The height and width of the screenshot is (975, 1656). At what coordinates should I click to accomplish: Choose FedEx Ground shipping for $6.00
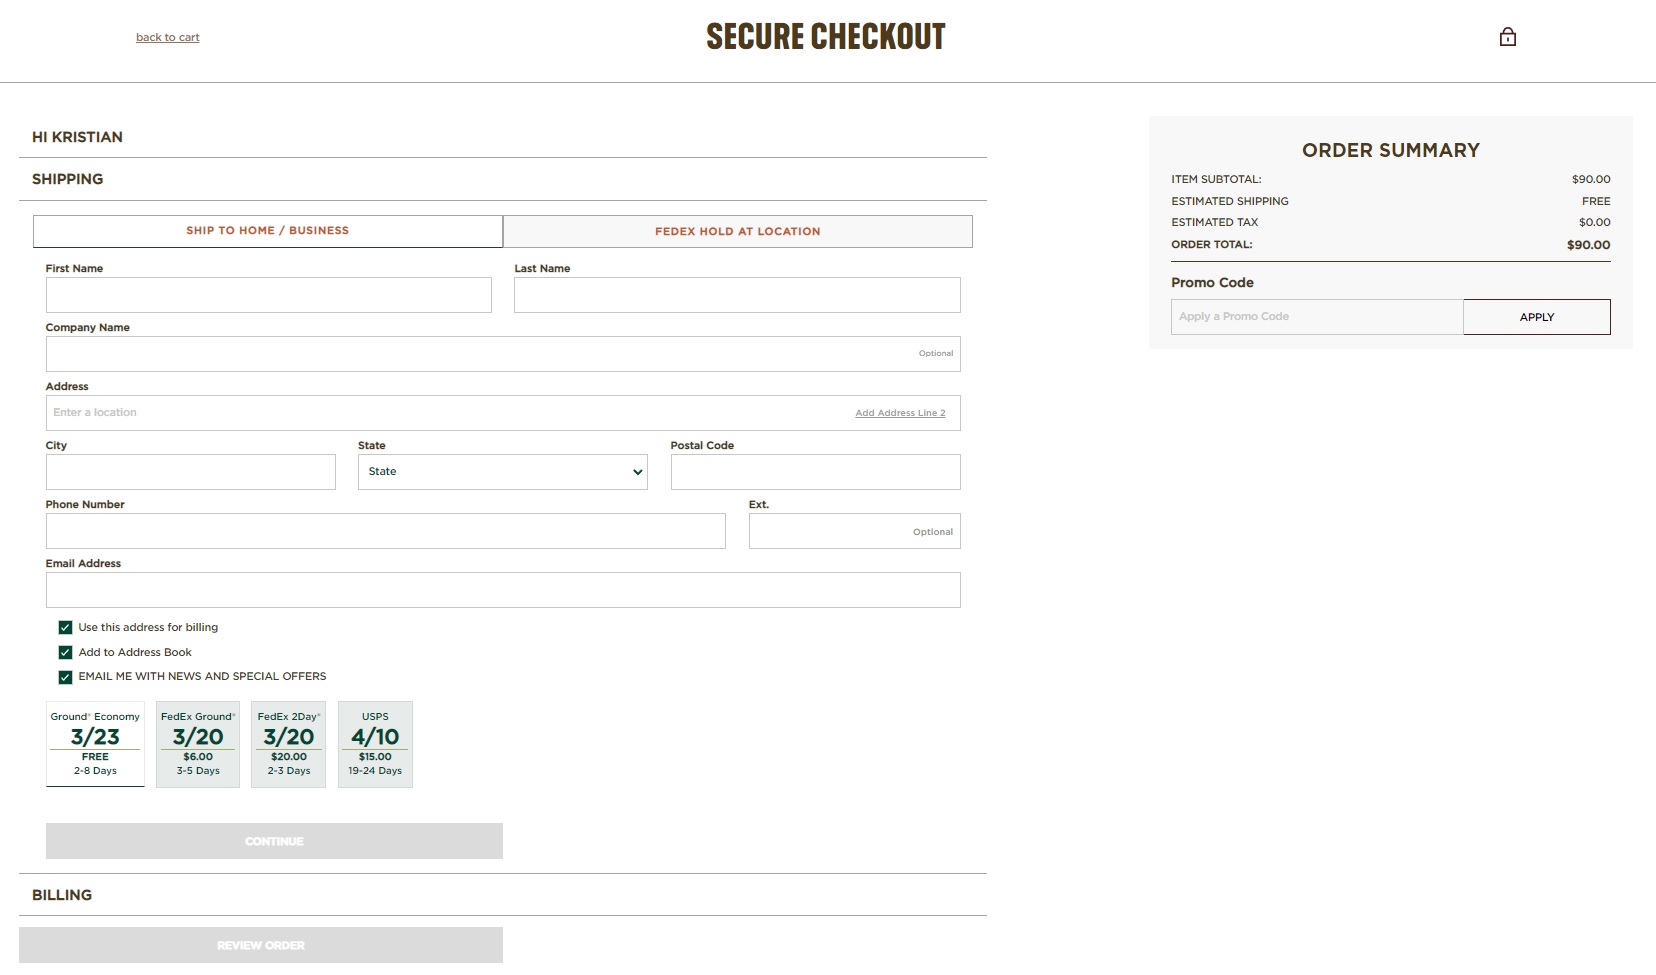click(x=197, y=744)
